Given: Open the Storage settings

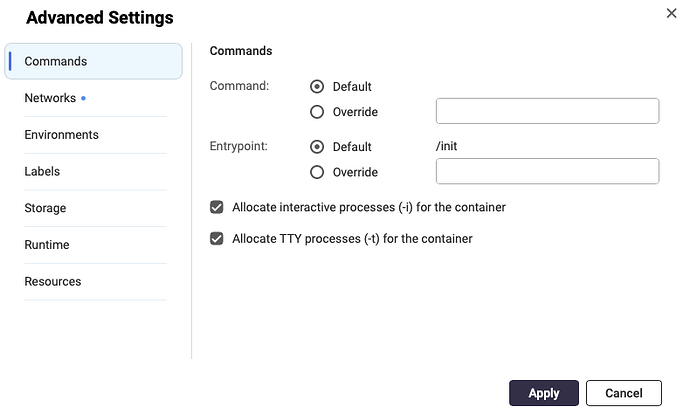Looking at the screenshot, I should pos(45,208).
